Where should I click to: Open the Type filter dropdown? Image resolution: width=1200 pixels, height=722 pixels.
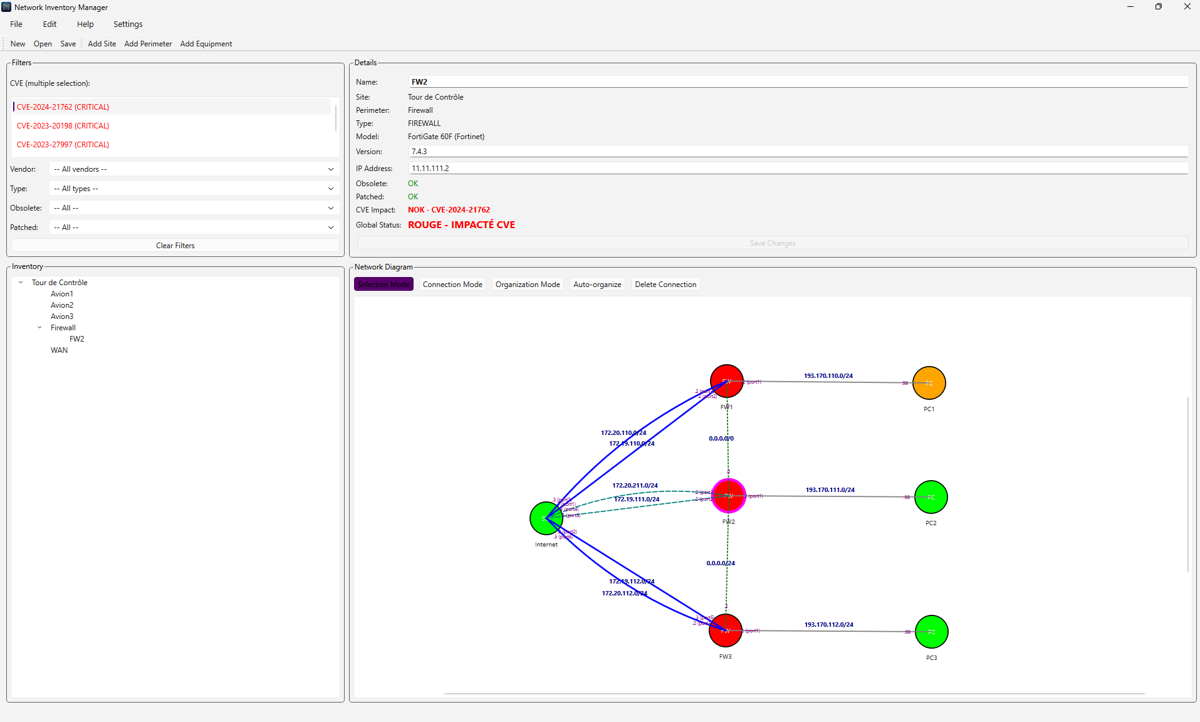point(194,189)
